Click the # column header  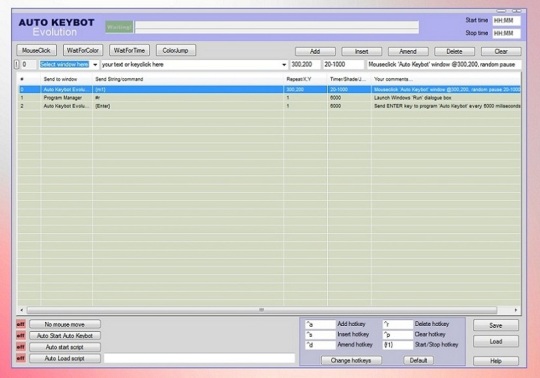click(29, 79)
